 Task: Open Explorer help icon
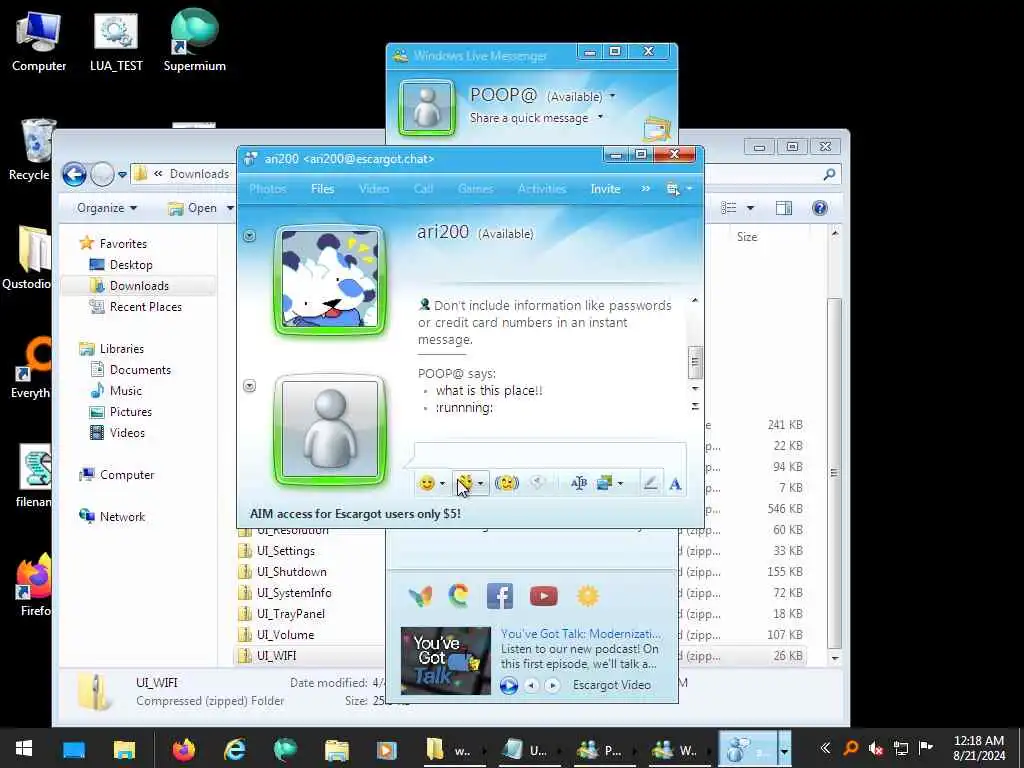point(820,208)
